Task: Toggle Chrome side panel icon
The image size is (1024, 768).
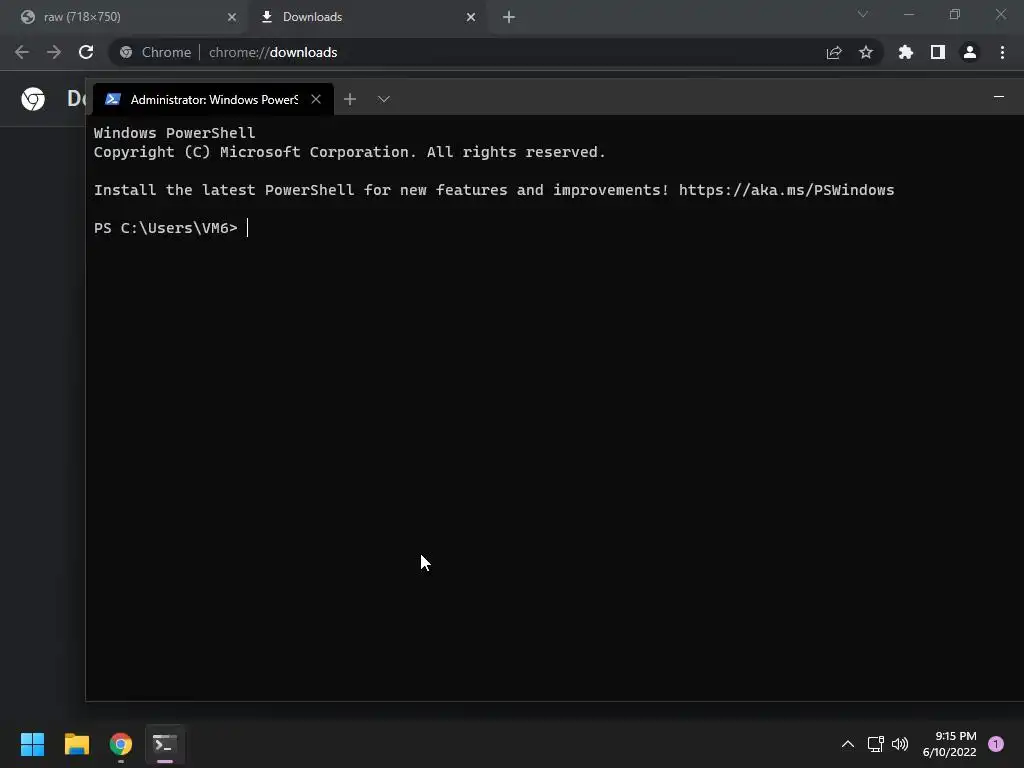Action: pyautogui.click(x=938, y=52)
